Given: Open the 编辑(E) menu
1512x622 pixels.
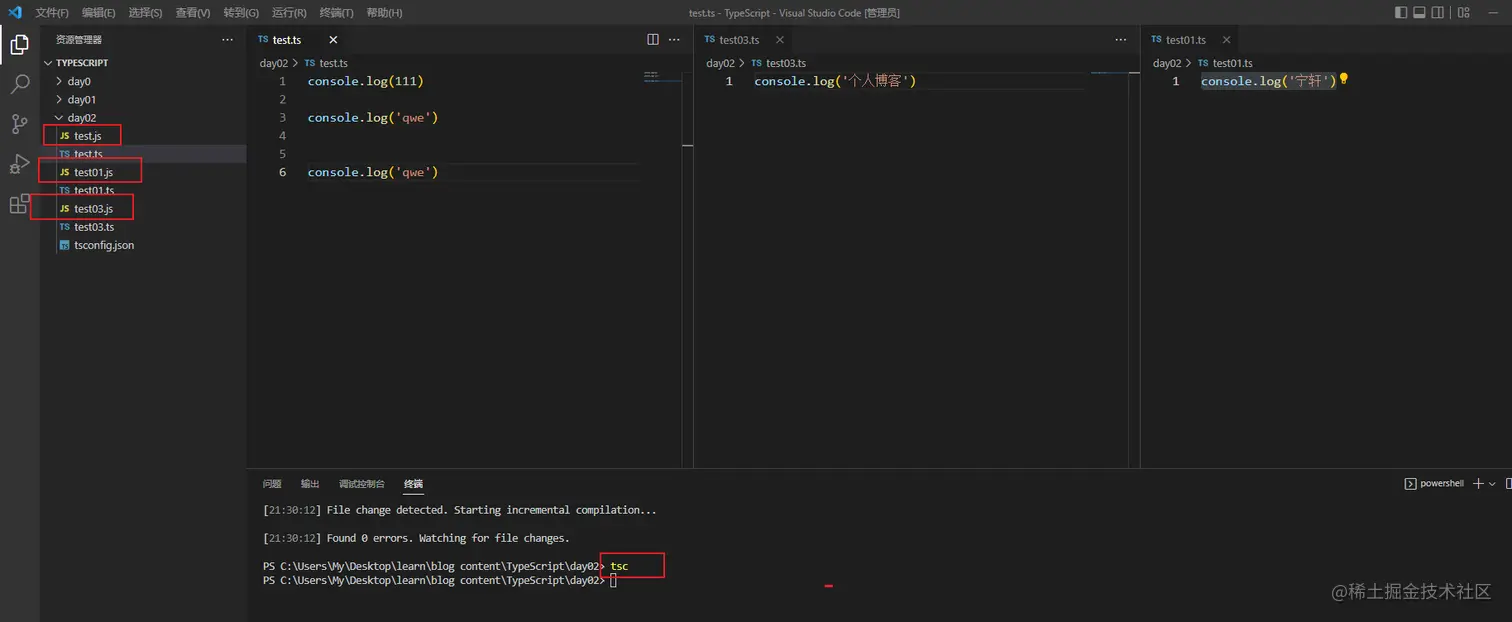Looking at the screenshot, I should 98,12.
